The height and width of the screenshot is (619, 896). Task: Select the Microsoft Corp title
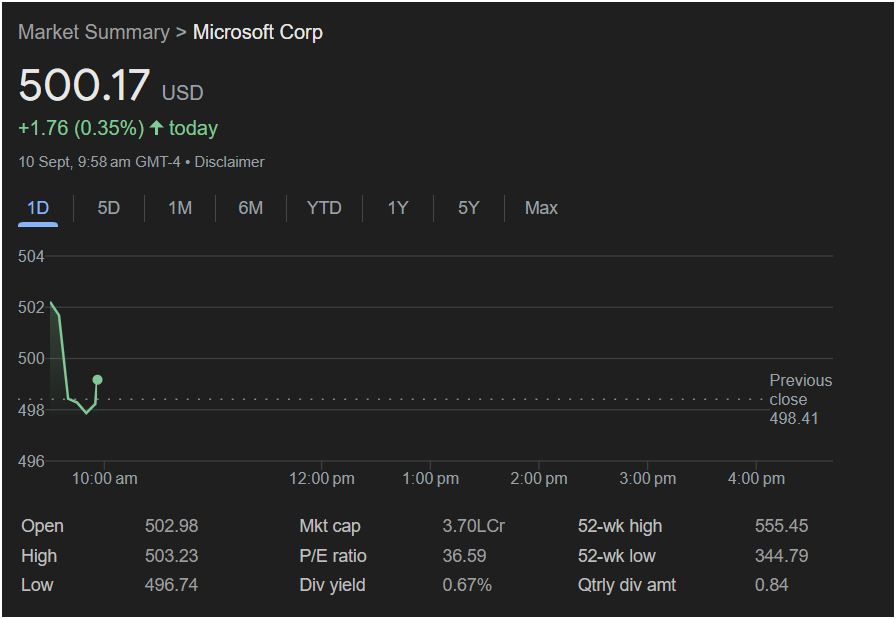click(258, 32)
